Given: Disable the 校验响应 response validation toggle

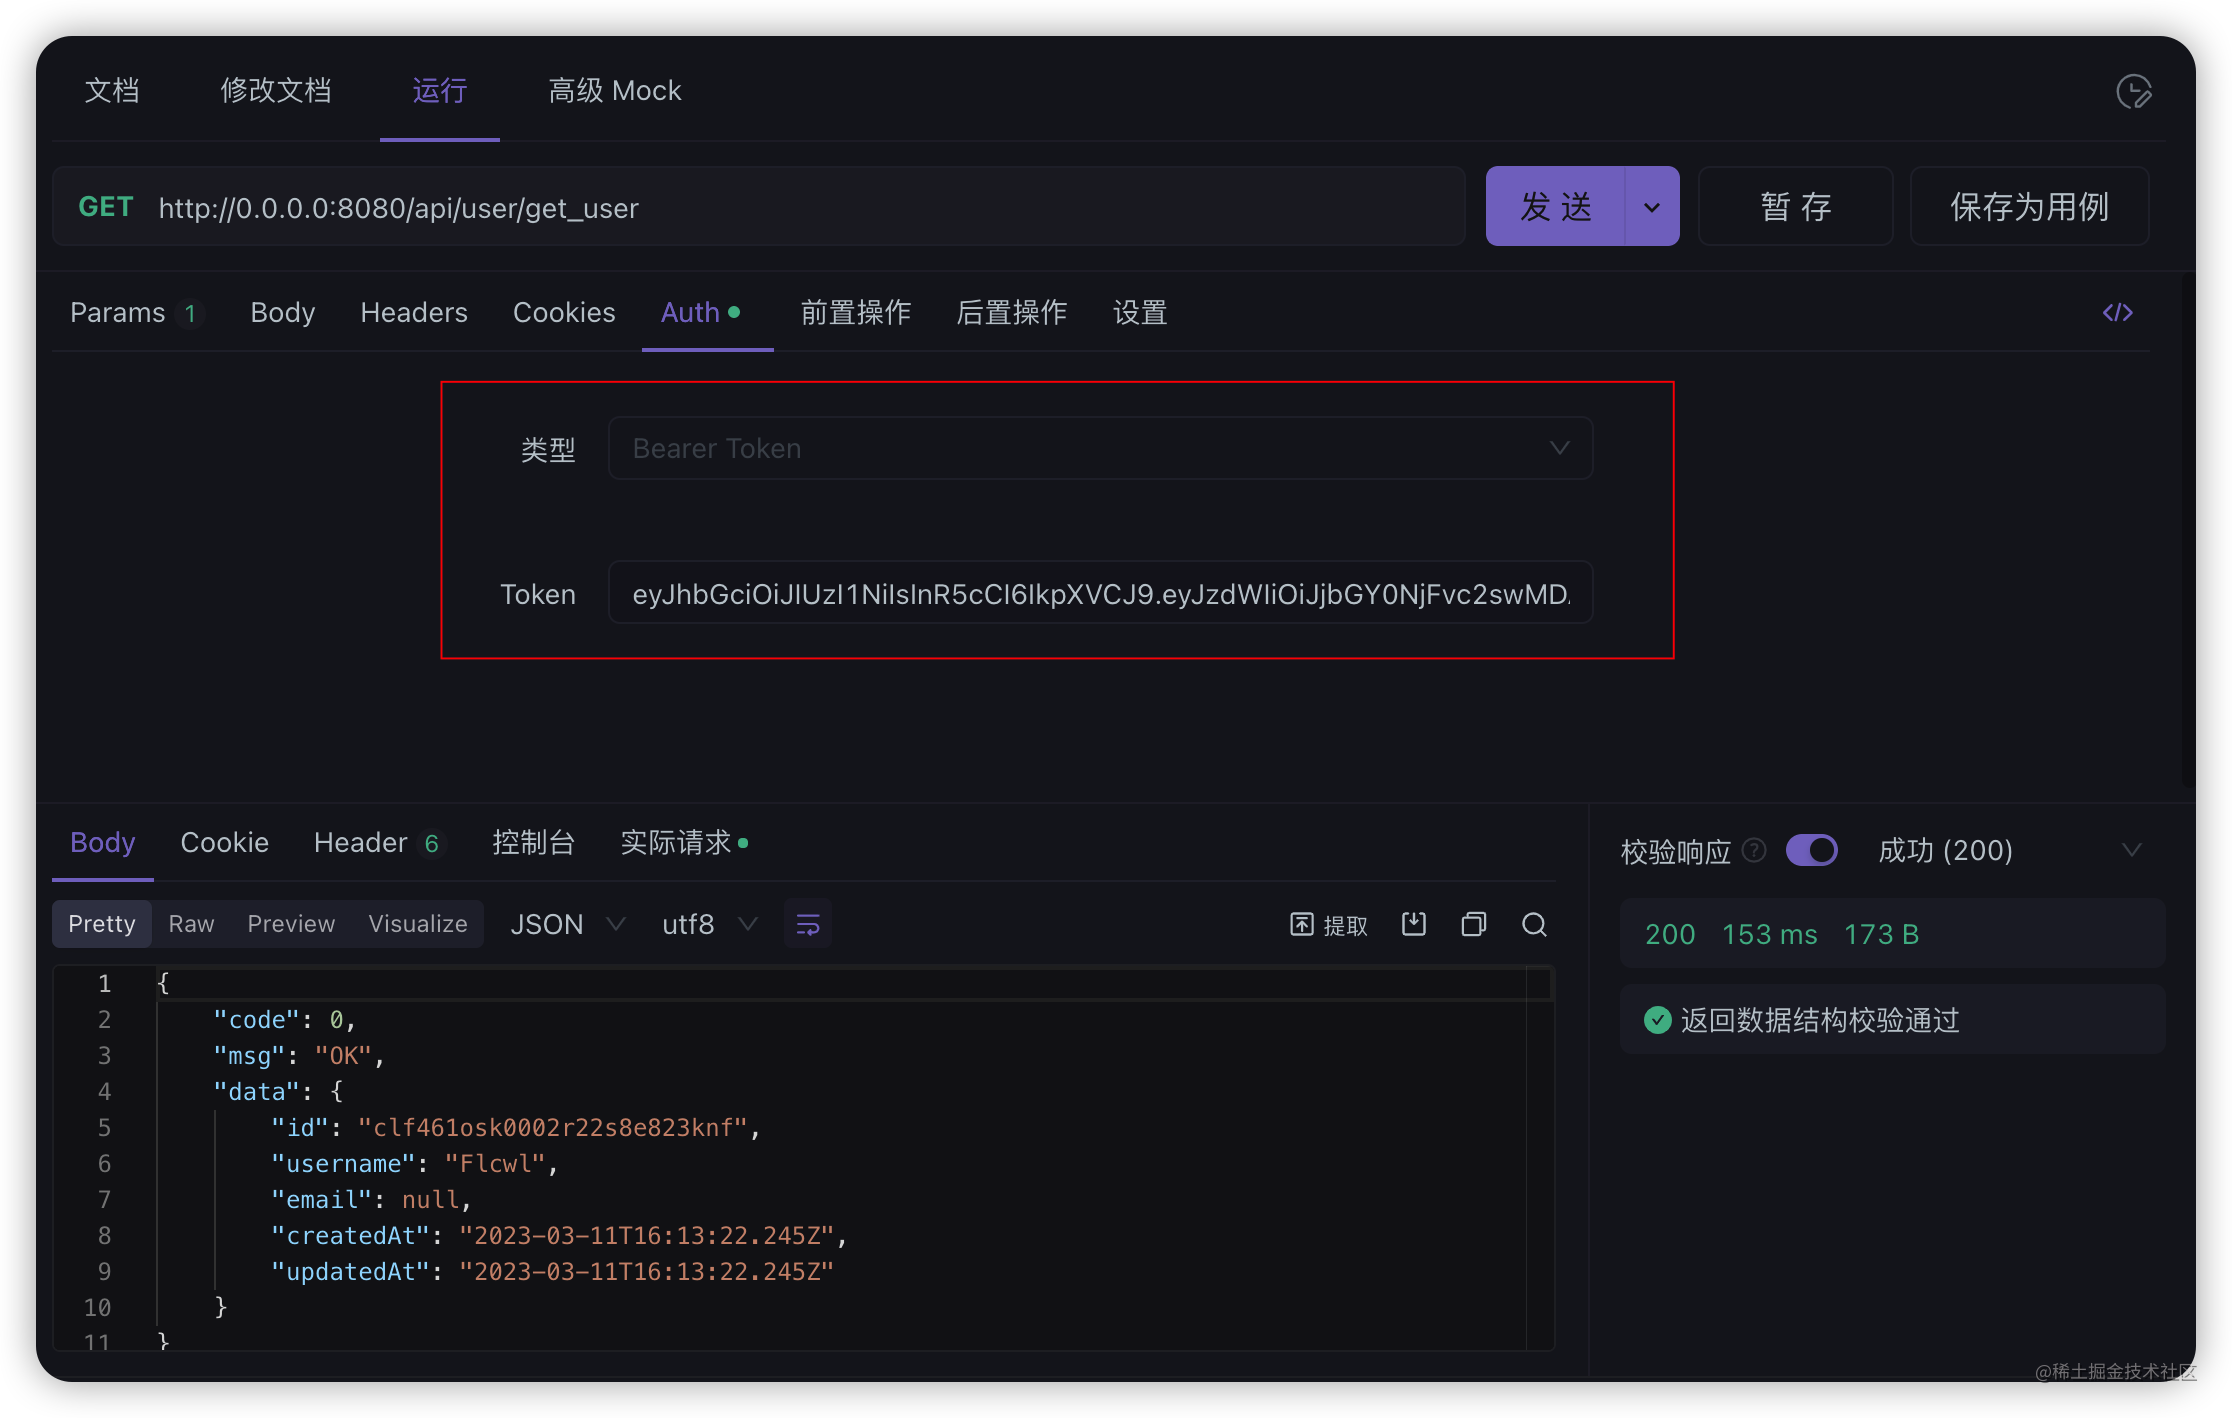Looking at the screenshot, I should click(x=1811, y=850).
